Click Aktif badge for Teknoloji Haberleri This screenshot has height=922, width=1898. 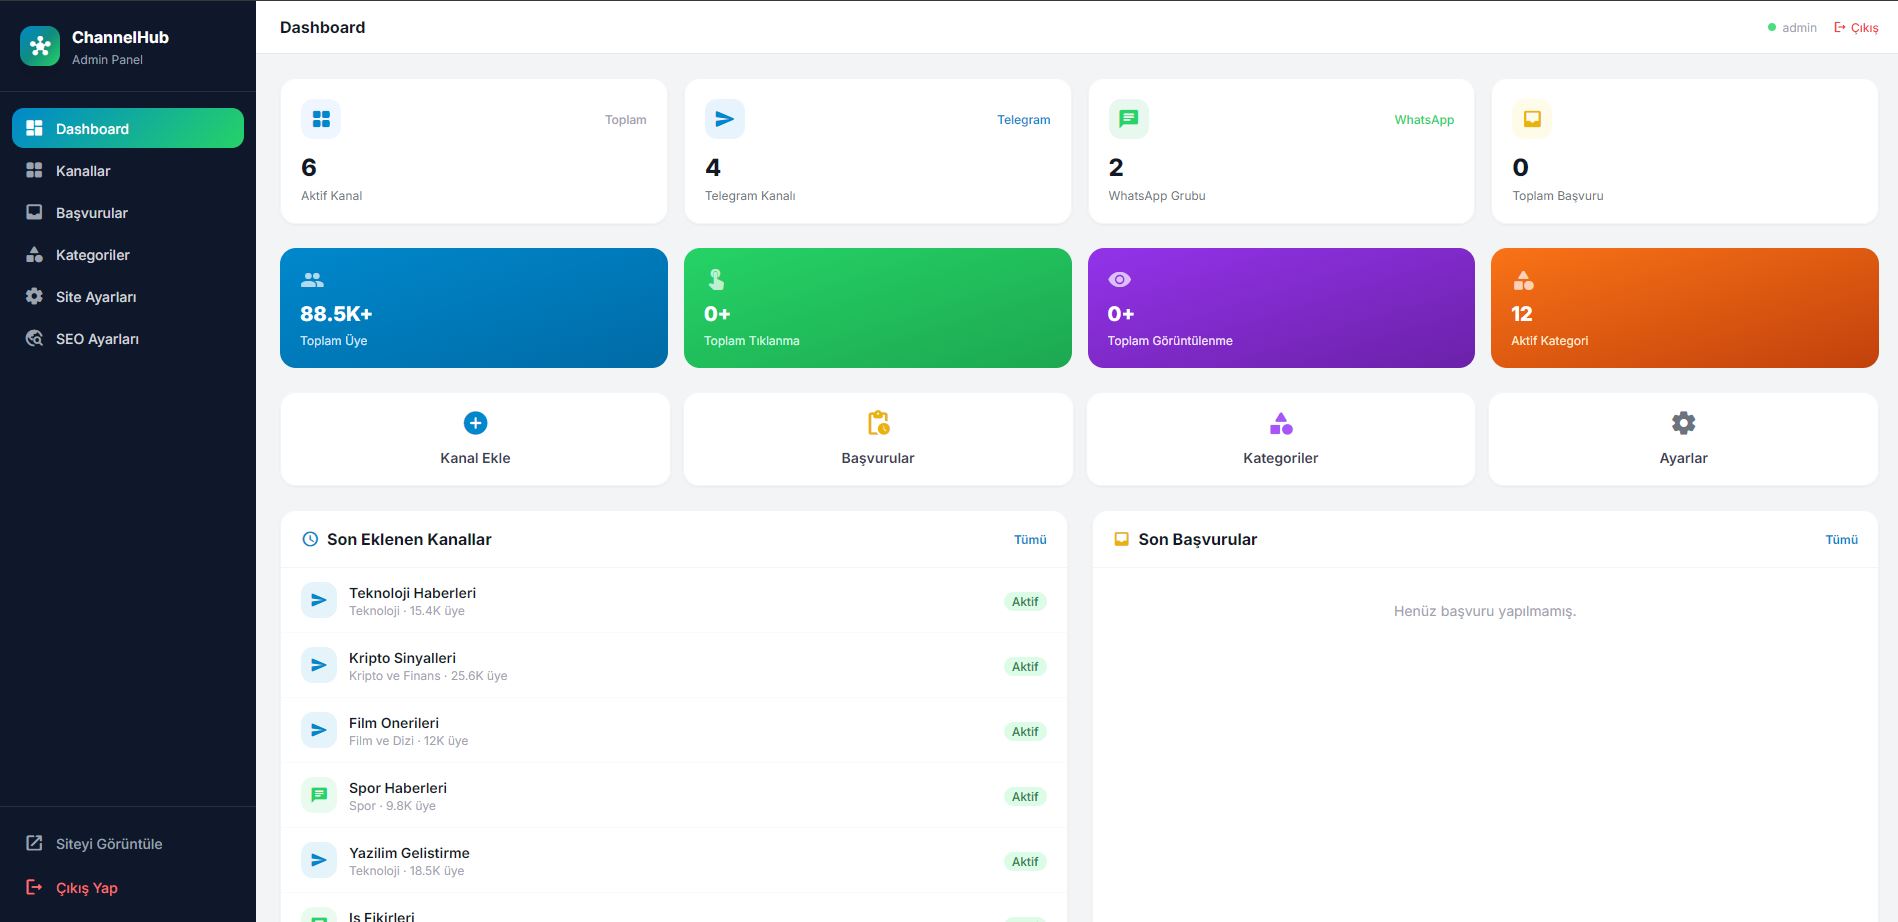coord(1025,602)
